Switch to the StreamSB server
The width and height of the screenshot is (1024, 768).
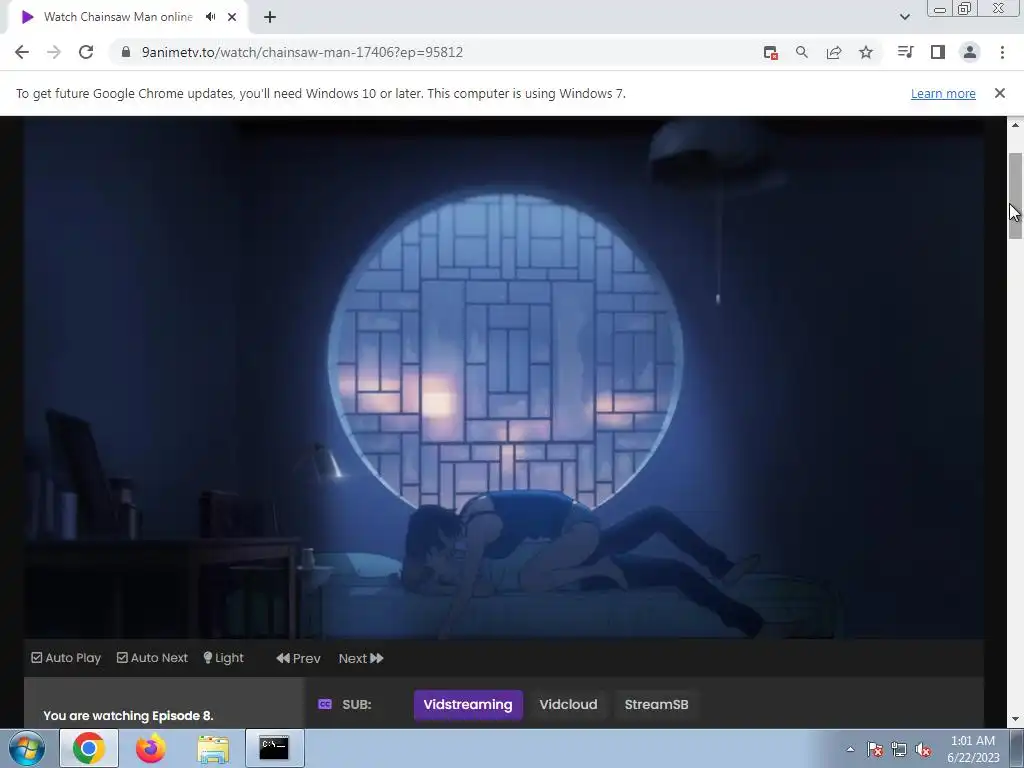click(656, 705)
